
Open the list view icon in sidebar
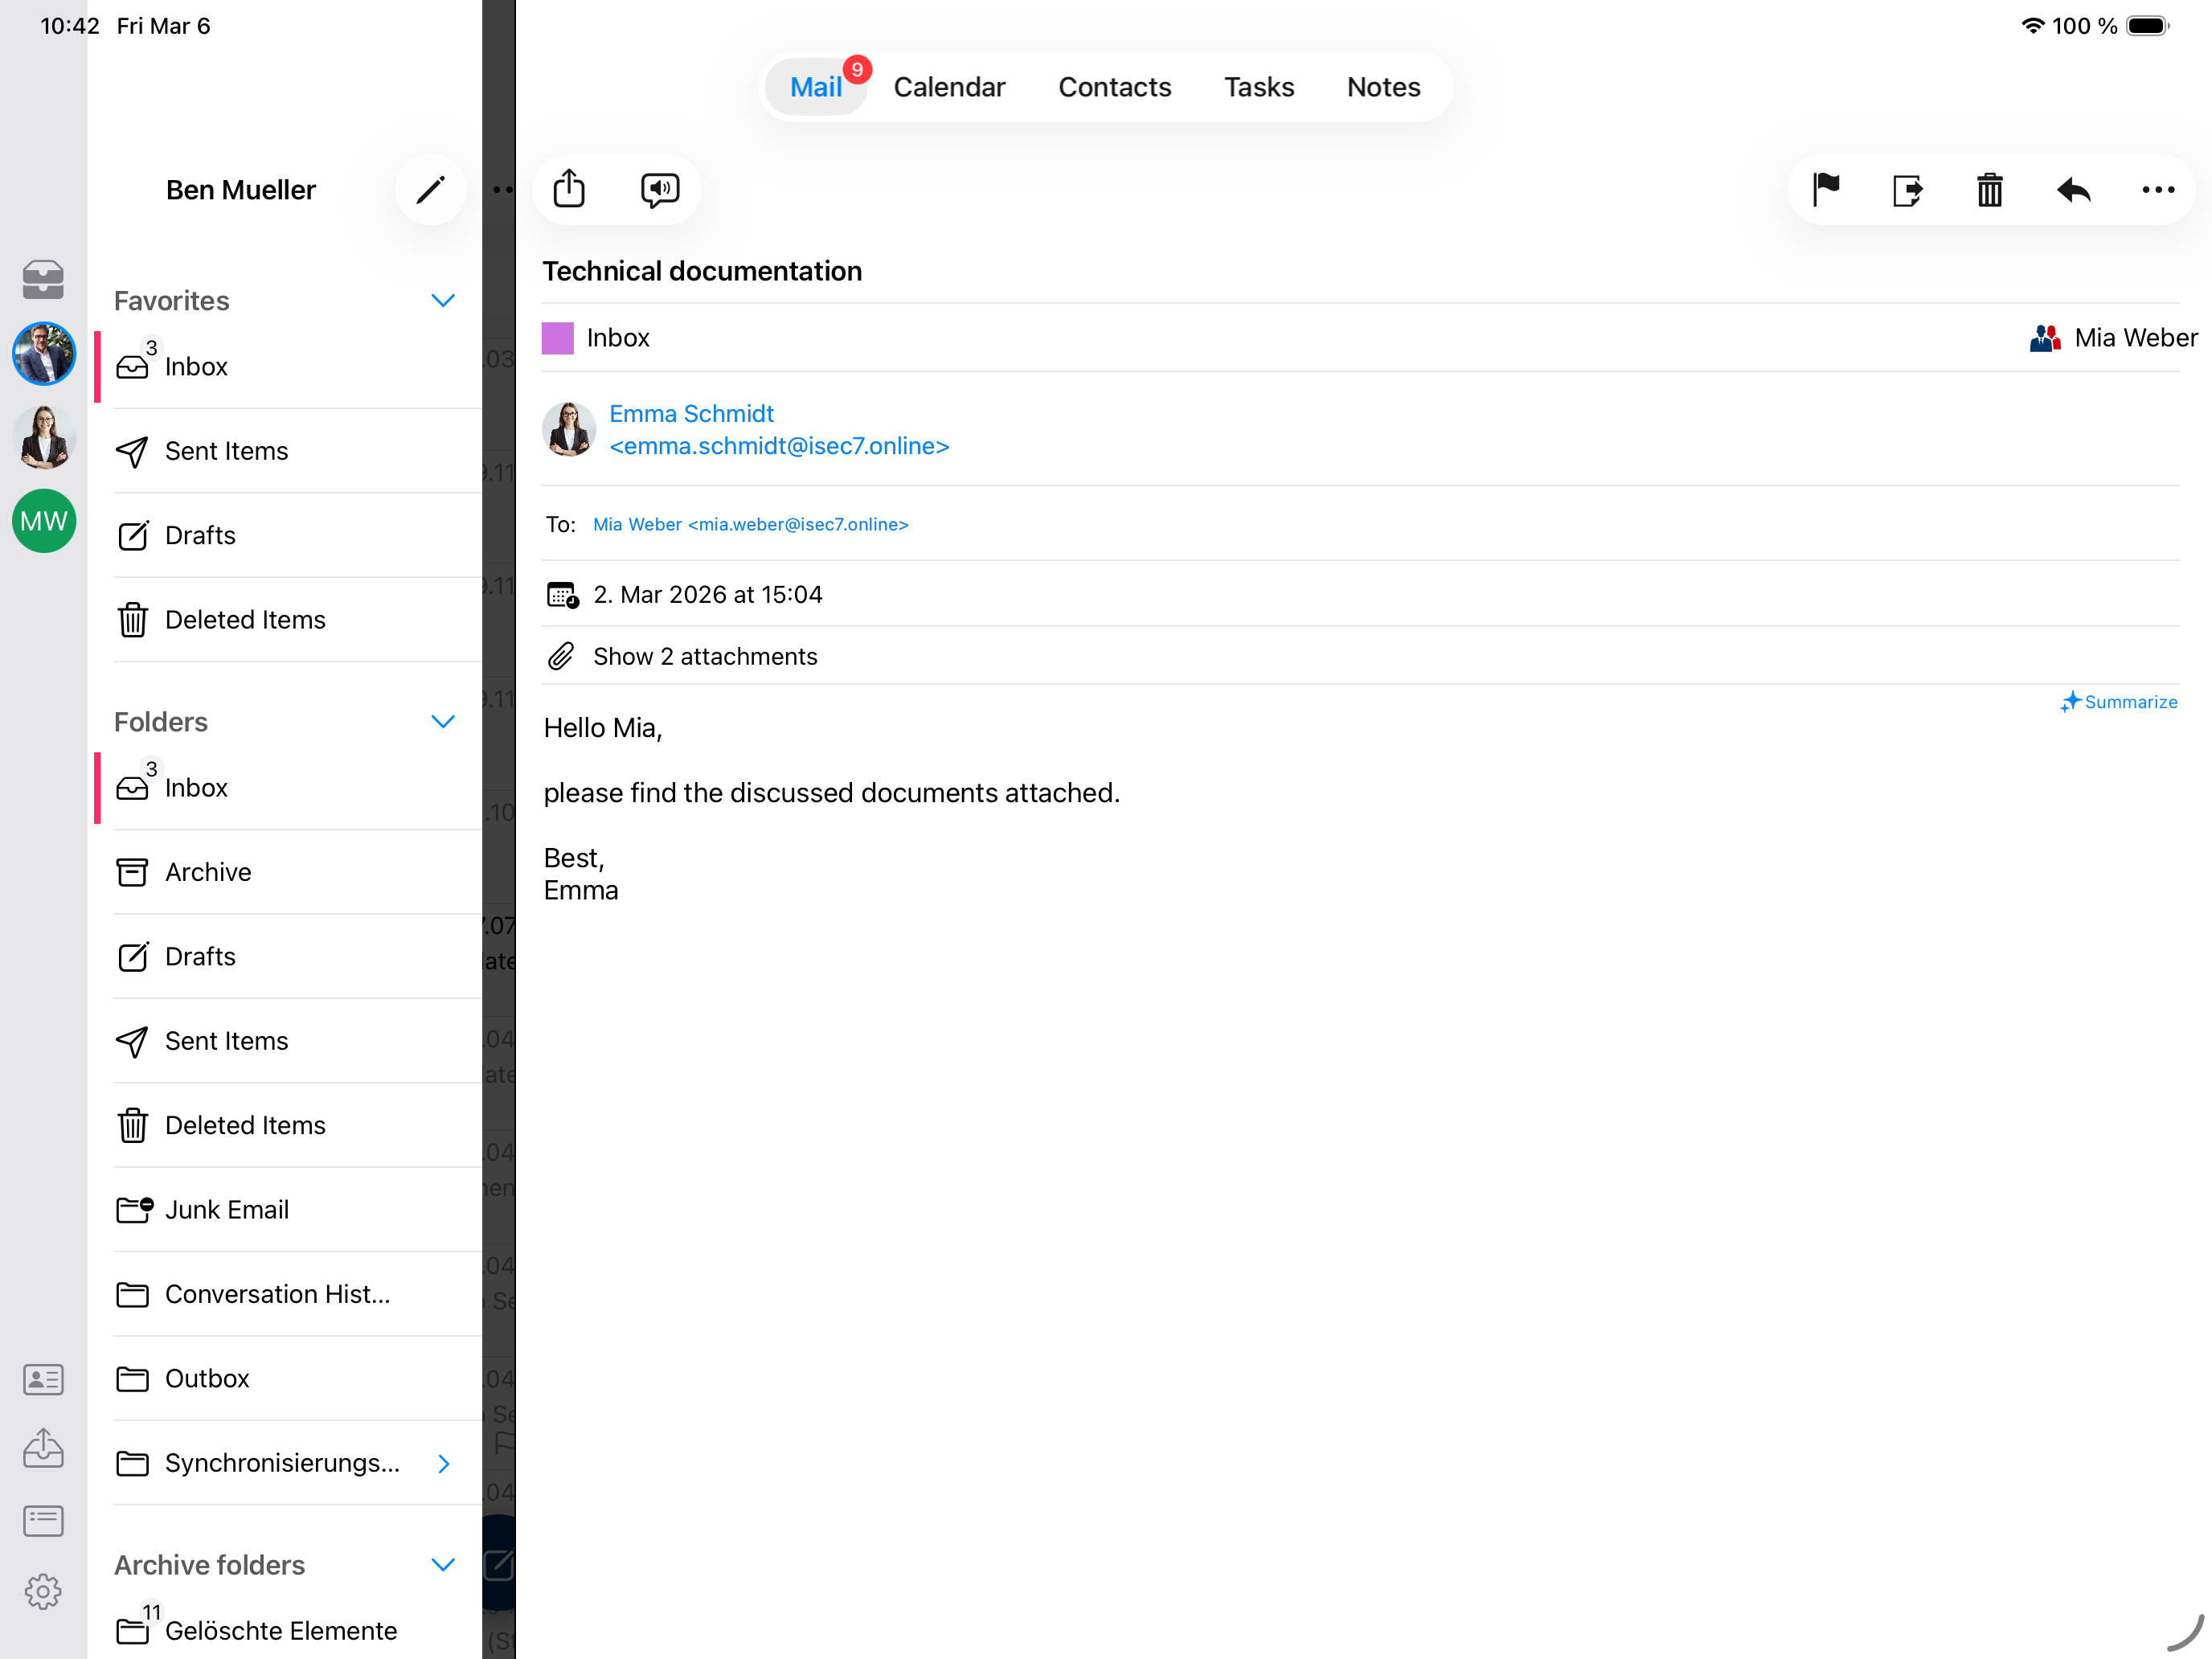pyautogui.click(x=43, y=1521)
